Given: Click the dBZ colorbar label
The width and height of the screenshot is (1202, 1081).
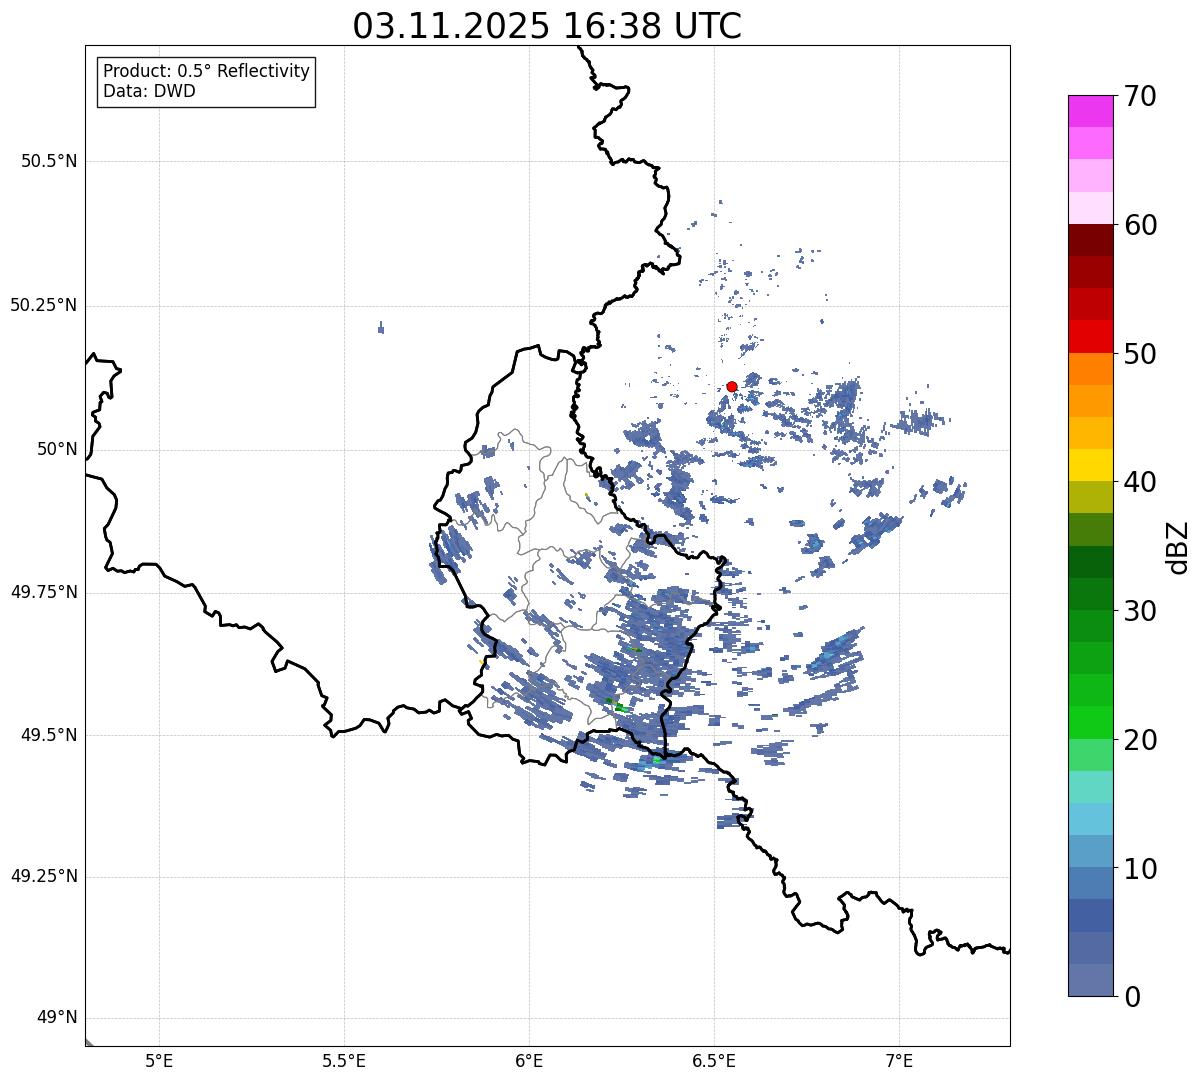Looking at the screenshot, I should pos(1178,546).
